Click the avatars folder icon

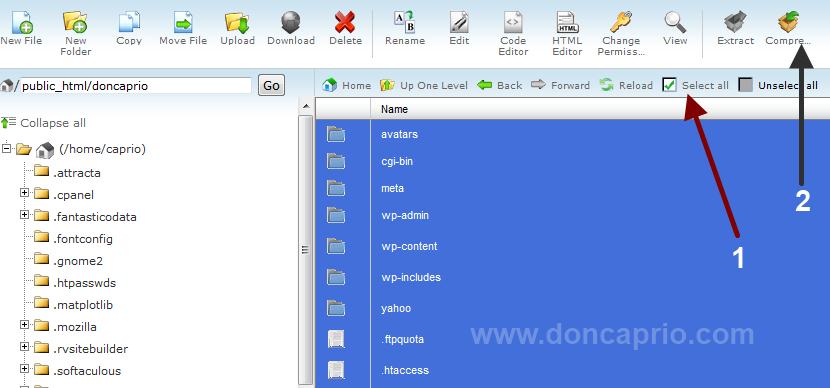tap(336, 134)
